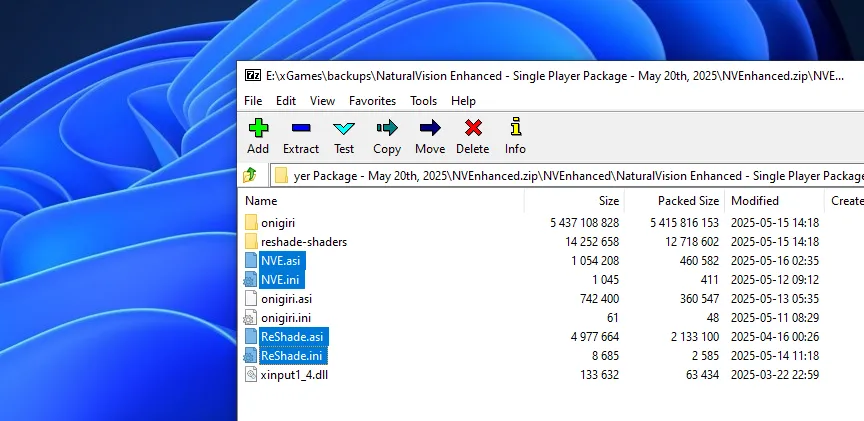This screenshot has width=864, height=421.
Task: Open the File menu
Action: pyautogui.click(x=253, y=101)
